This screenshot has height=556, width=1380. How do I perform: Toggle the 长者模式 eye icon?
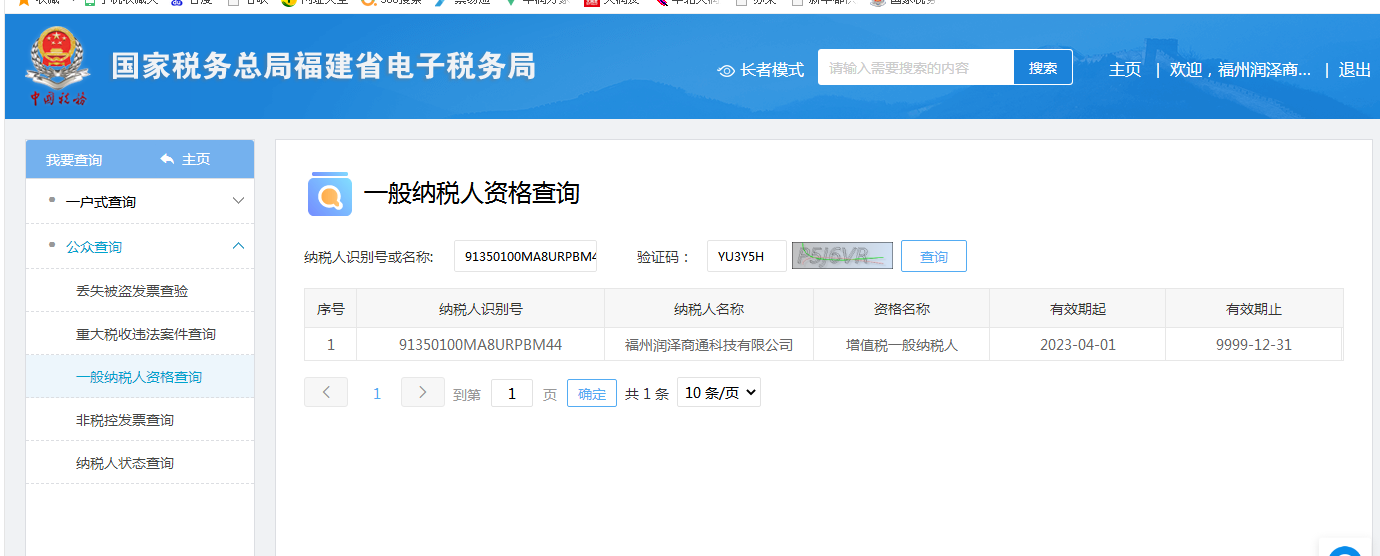(727, 70)
